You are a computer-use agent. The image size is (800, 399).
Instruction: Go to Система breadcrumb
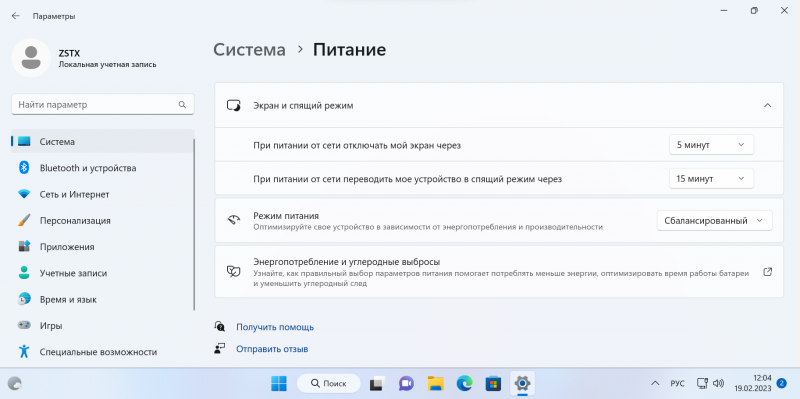pyautogui.click(x=249, y=49)
